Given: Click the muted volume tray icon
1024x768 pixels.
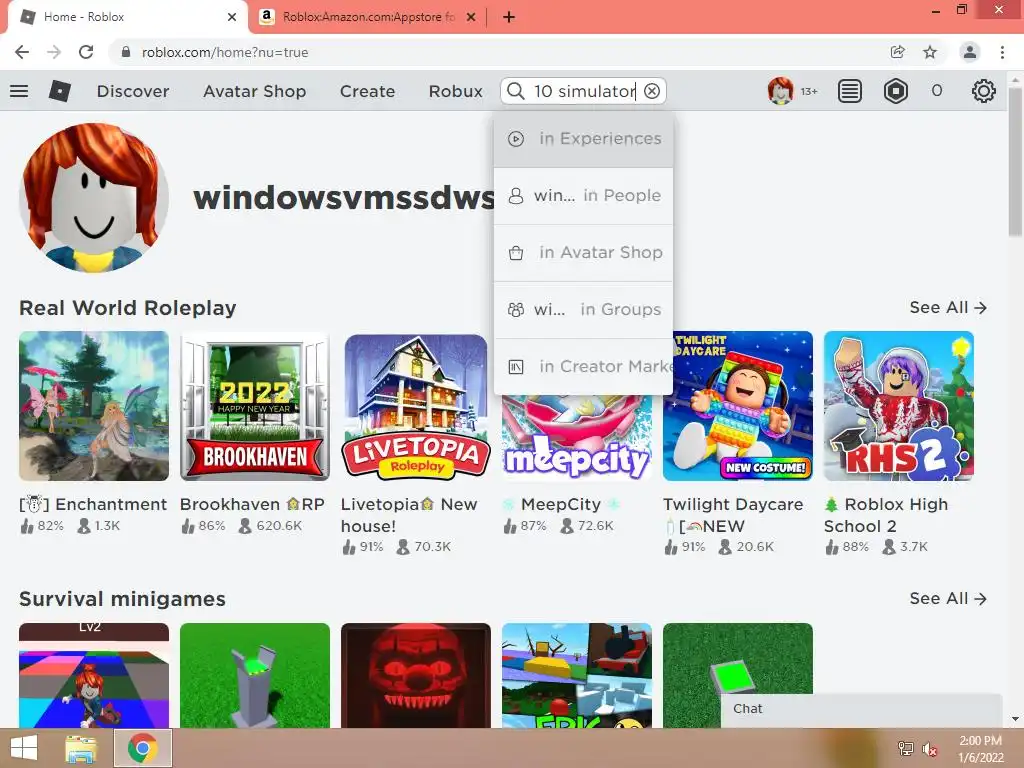Looking at the screenshot, I should click(x=929, y=749).
